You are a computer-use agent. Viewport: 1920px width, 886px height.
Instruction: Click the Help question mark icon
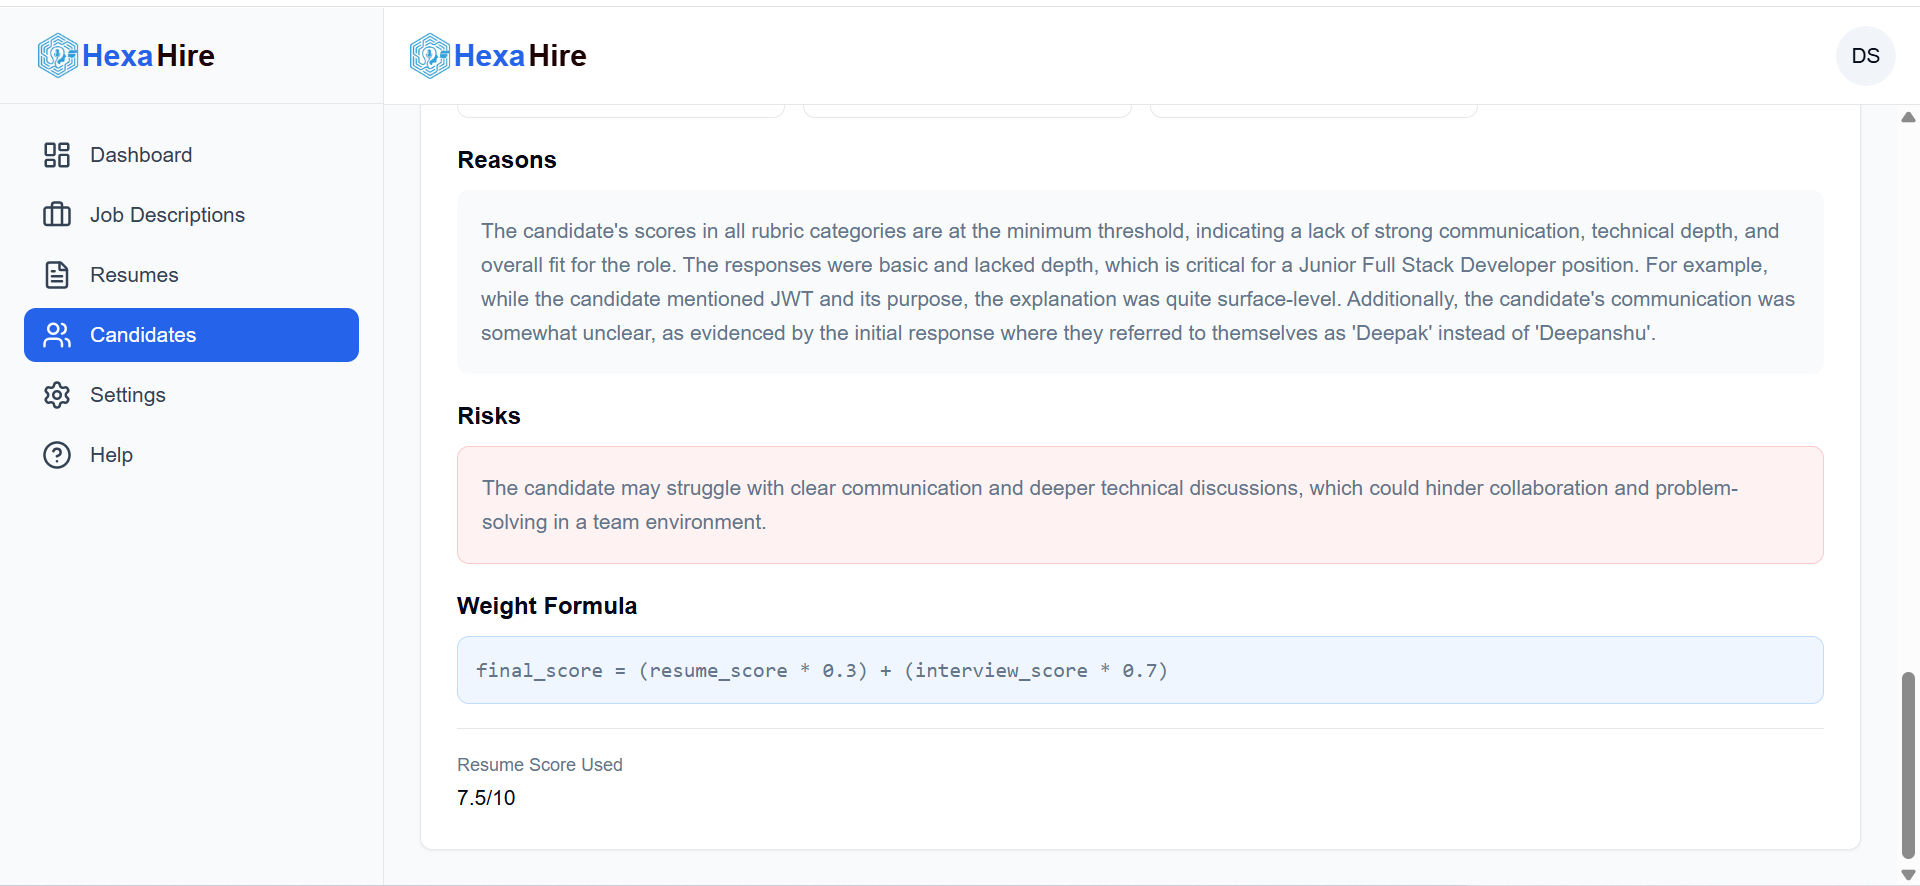pos(57,455)
